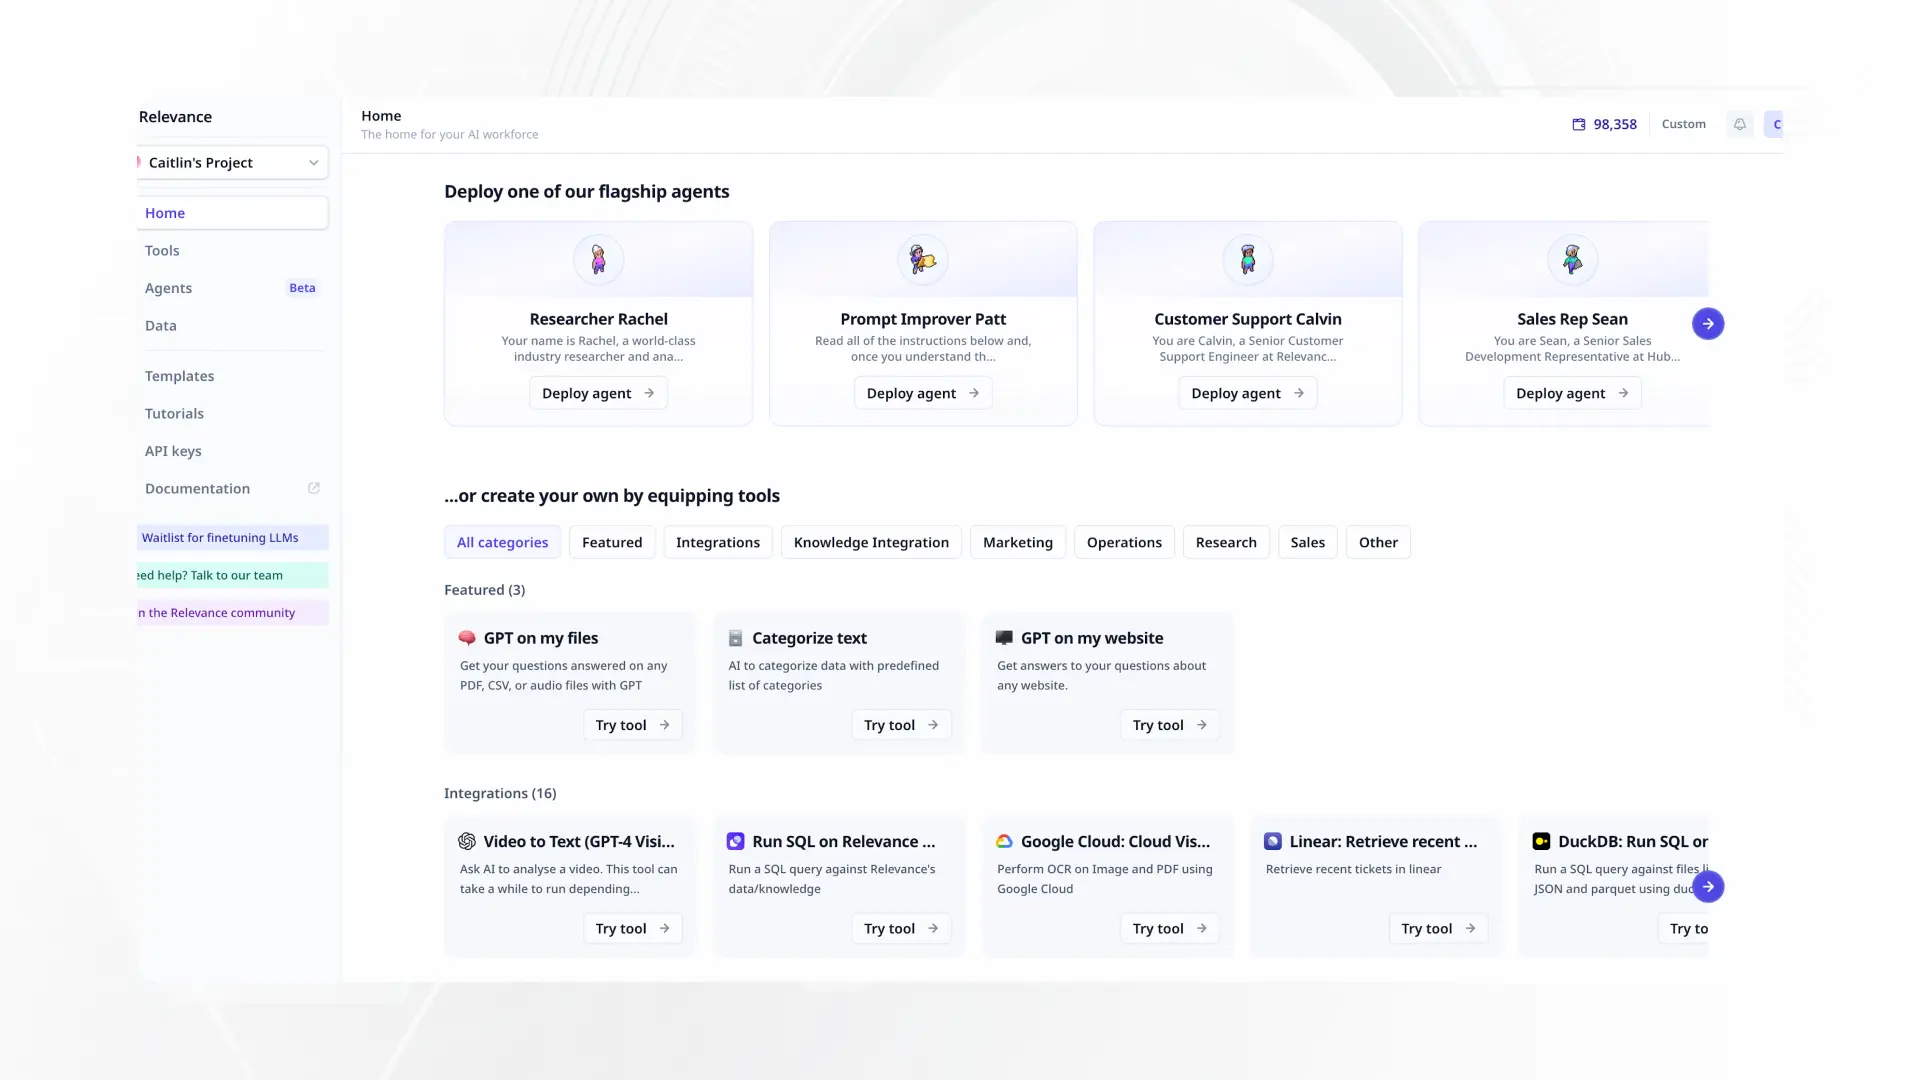Click Sales Rep Sean's avatar icon
This screenshot has height=1080, width=1920.
pyautogui.click(x=1572, y=260)
